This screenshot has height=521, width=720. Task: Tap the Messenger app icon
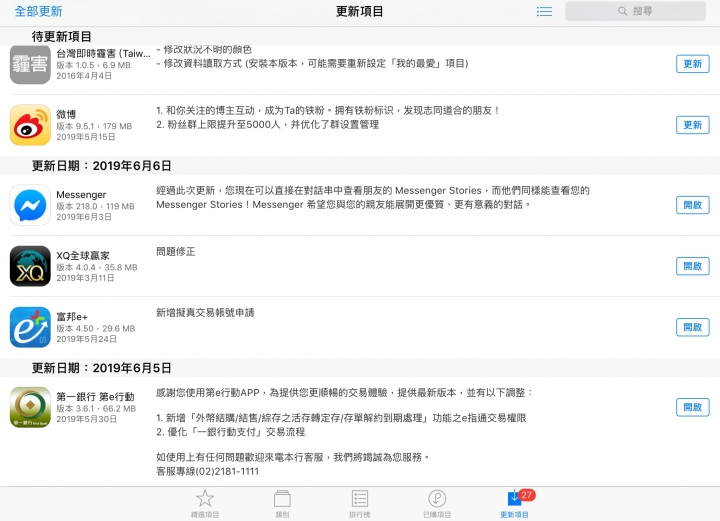click(30, 205)
